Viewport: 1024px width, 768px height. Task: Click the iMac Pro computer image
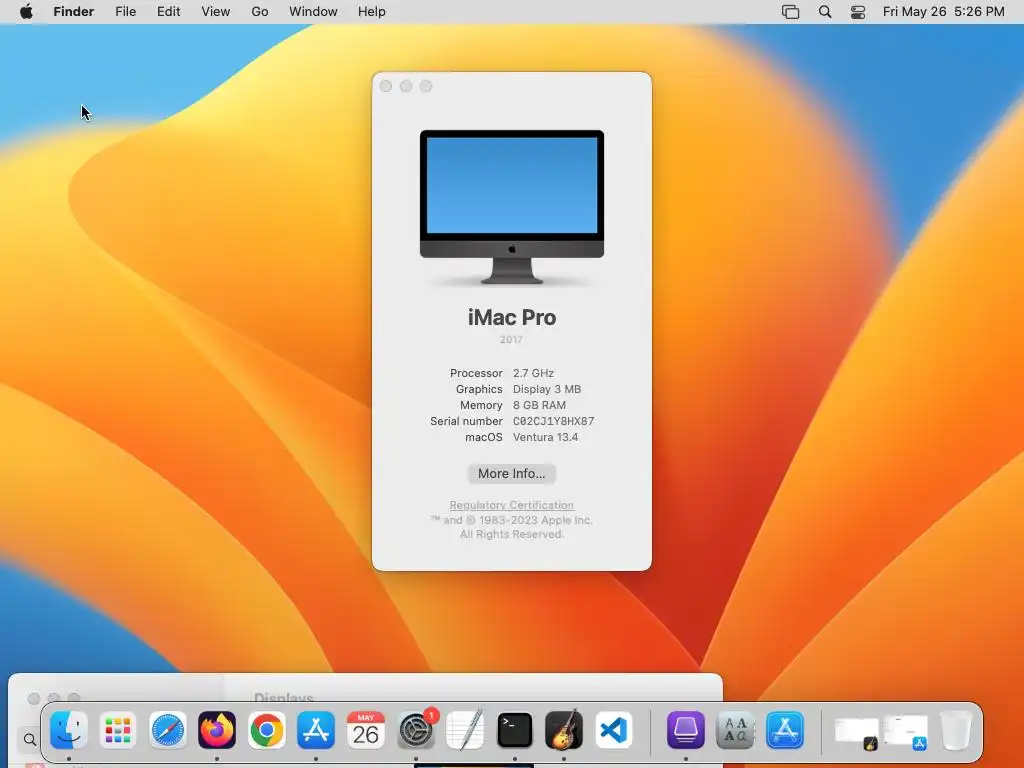[512, 207]
